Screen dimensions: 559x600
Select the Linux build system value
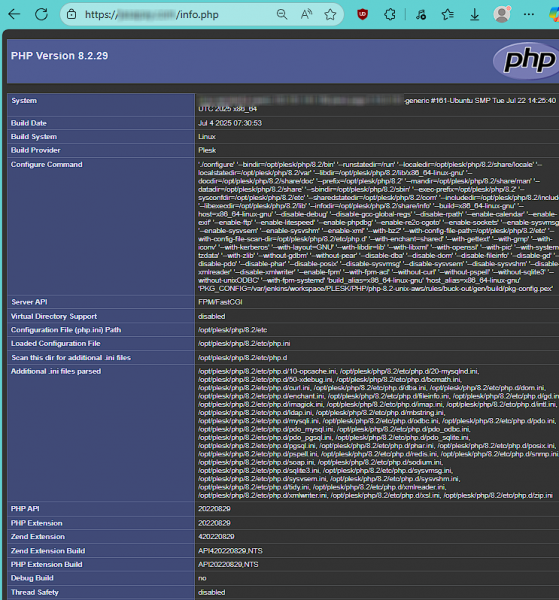(x=207, y=137)
